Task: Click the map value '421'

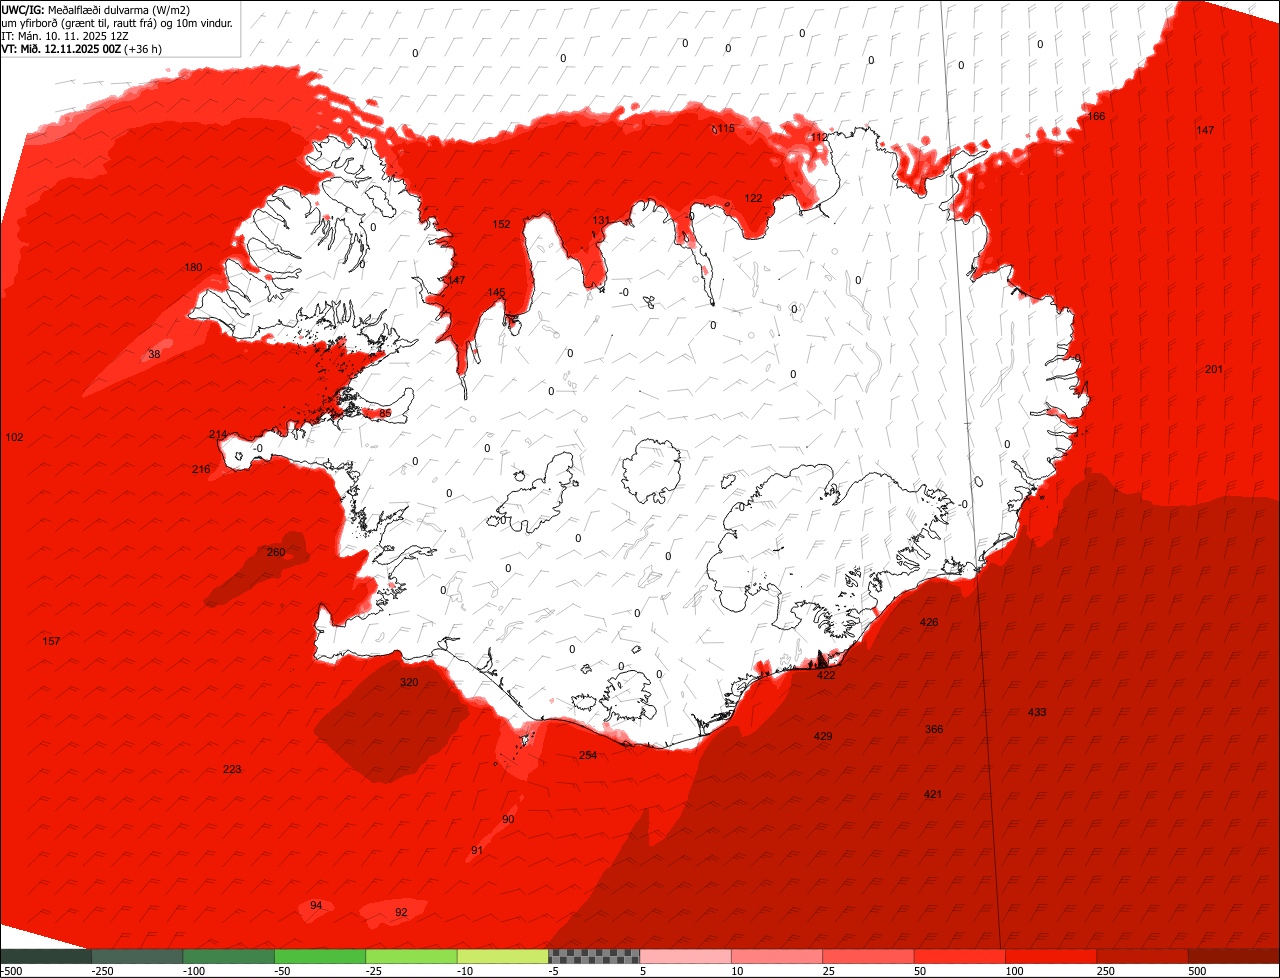Action: point(932,794)
